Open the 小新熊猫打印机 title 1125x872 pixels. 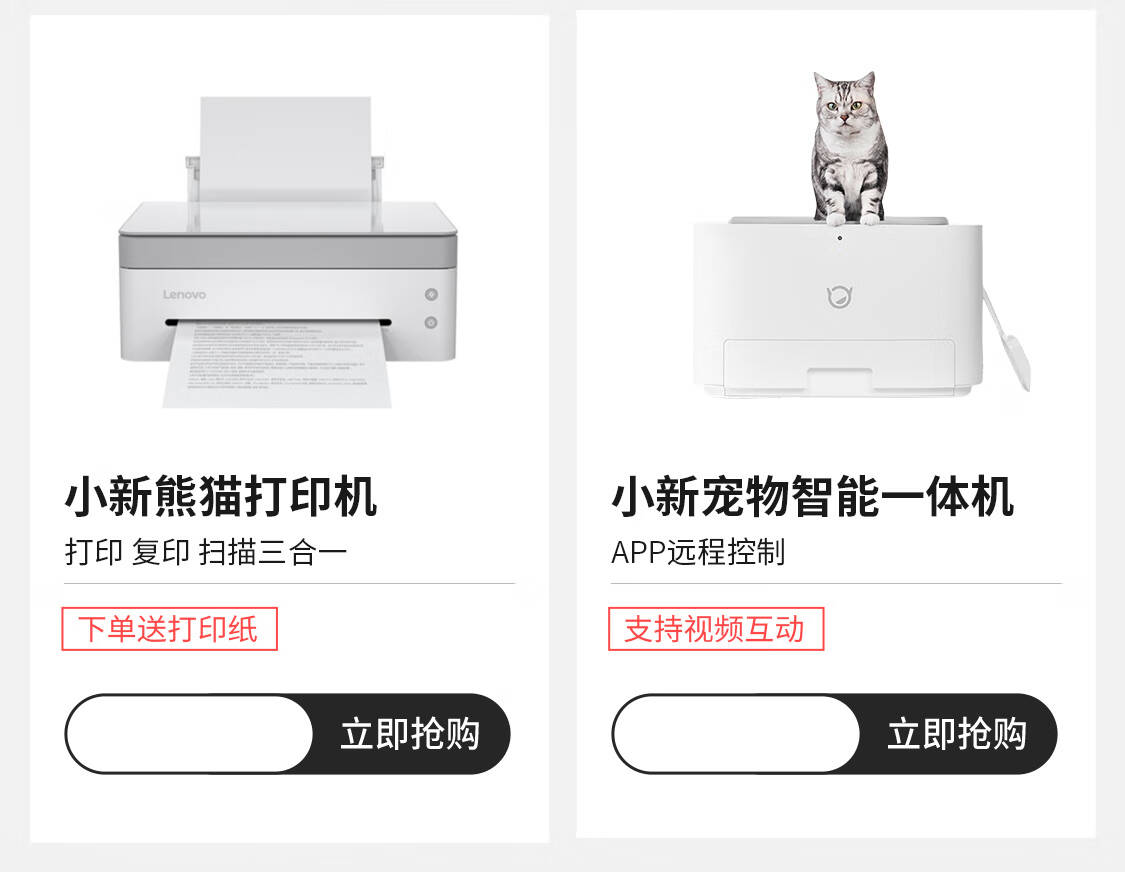pyautogui.click(x=221, y=496)
